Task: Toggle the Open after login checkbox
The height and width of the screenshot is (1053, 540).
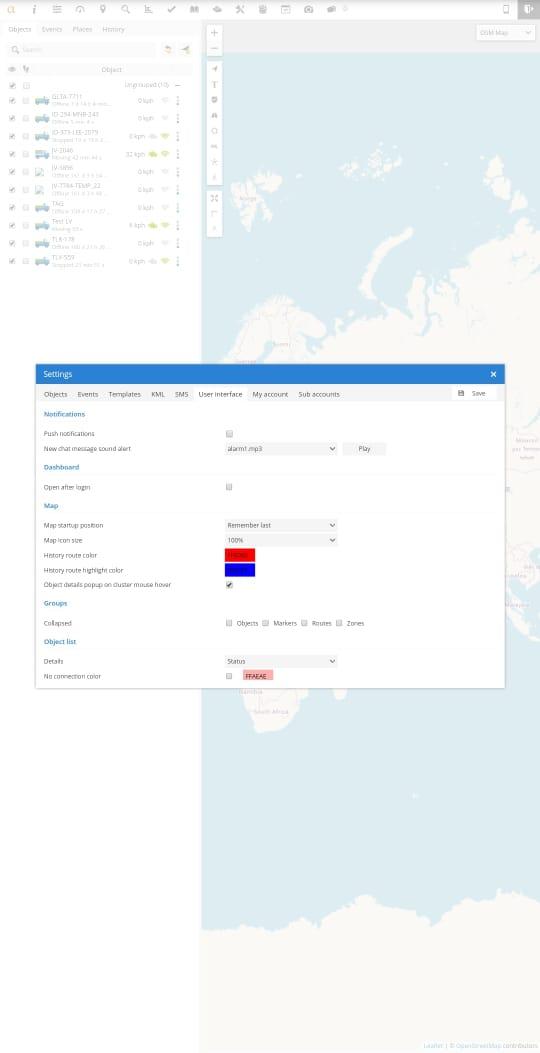Action: 229,487
